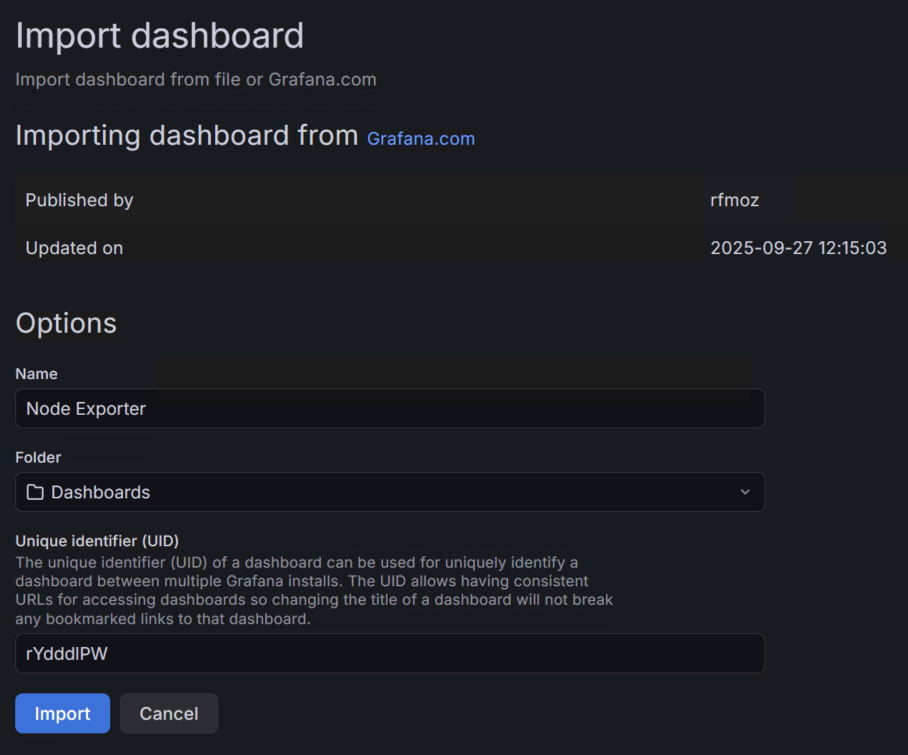Click the chevron arrow in Folder selector

click(x=744, y=492)
